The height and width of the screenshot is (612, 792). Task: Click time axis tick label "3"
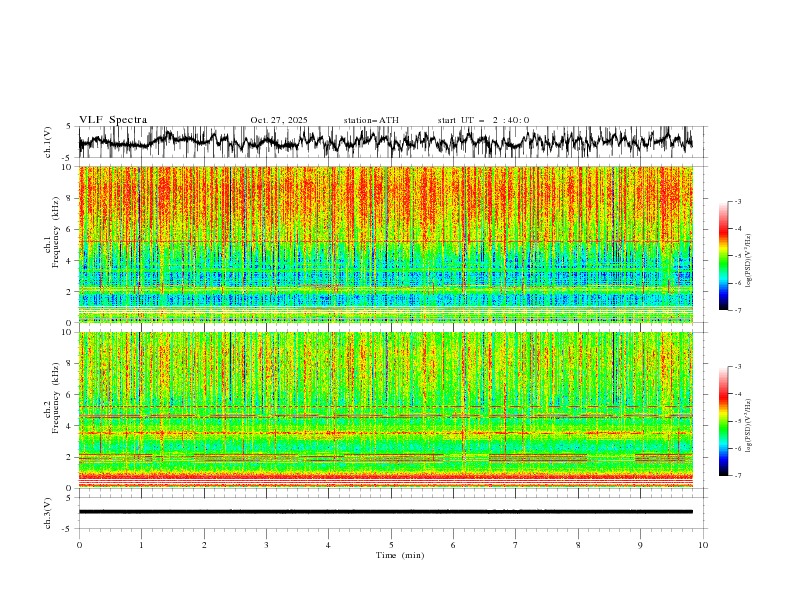click(266, 545)
